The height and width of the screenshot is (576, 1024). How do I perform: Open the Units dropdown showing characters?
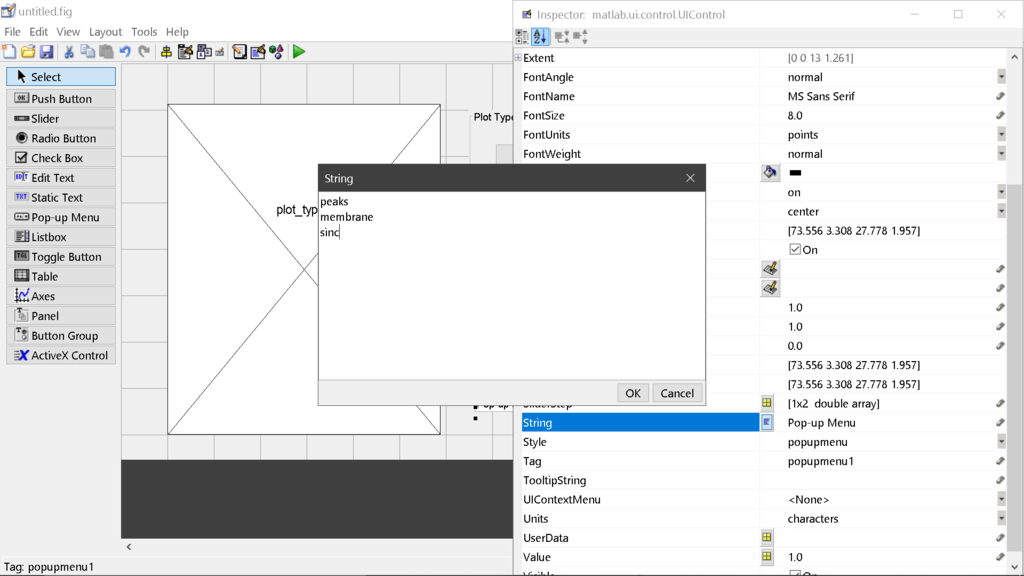1002,518
